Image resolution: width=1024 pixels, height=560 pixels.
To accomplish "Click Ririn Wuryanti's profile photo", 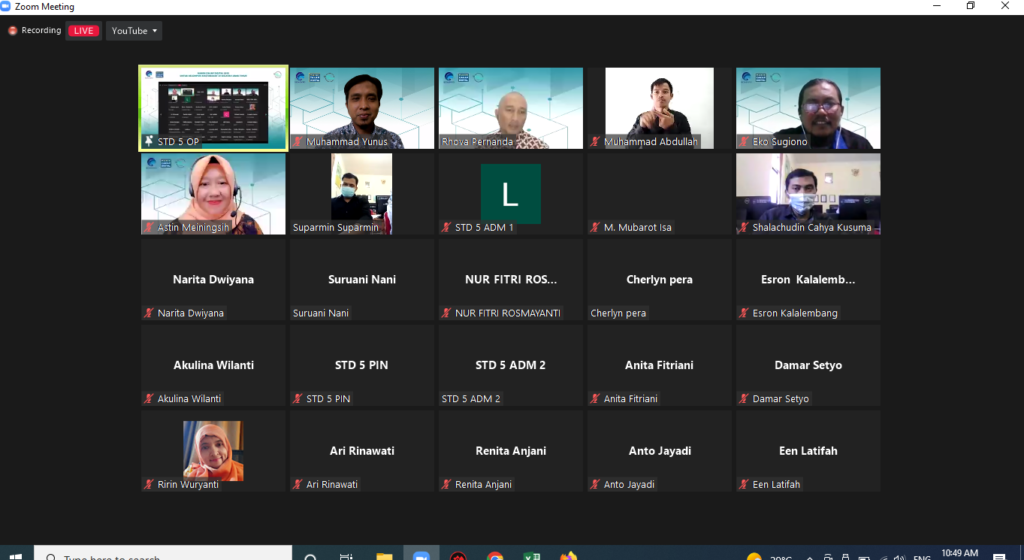I will 213,450.
